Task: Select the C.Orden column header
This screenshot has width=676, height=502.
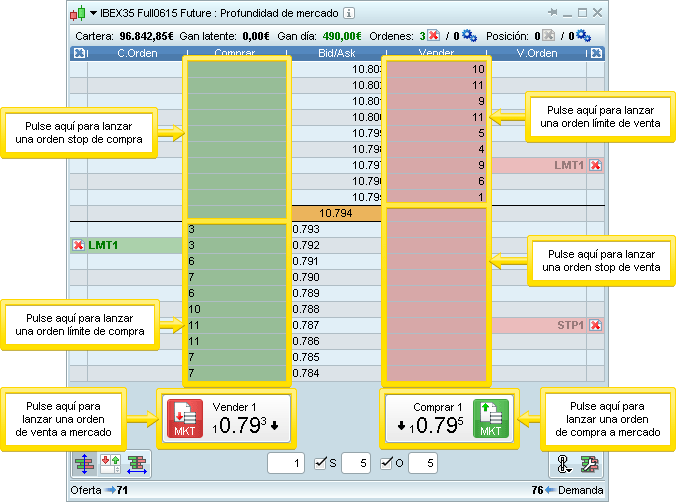Action: pos(137,53)
